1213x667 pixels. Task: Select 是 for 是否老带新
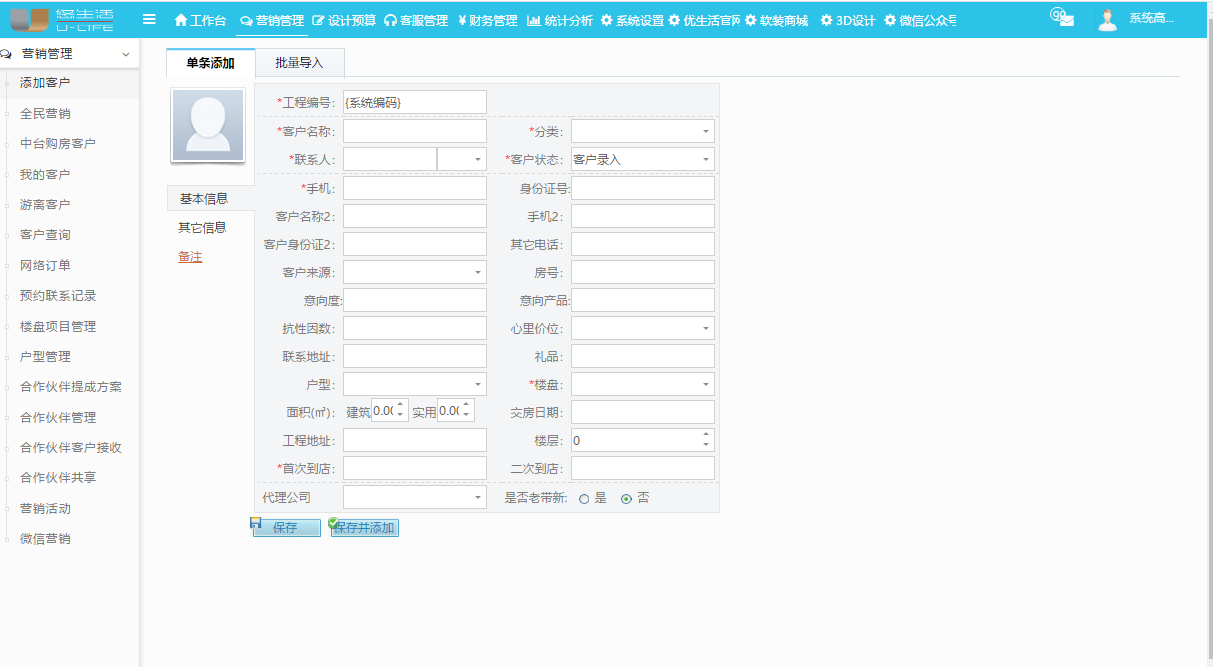[x=583, y=496]
